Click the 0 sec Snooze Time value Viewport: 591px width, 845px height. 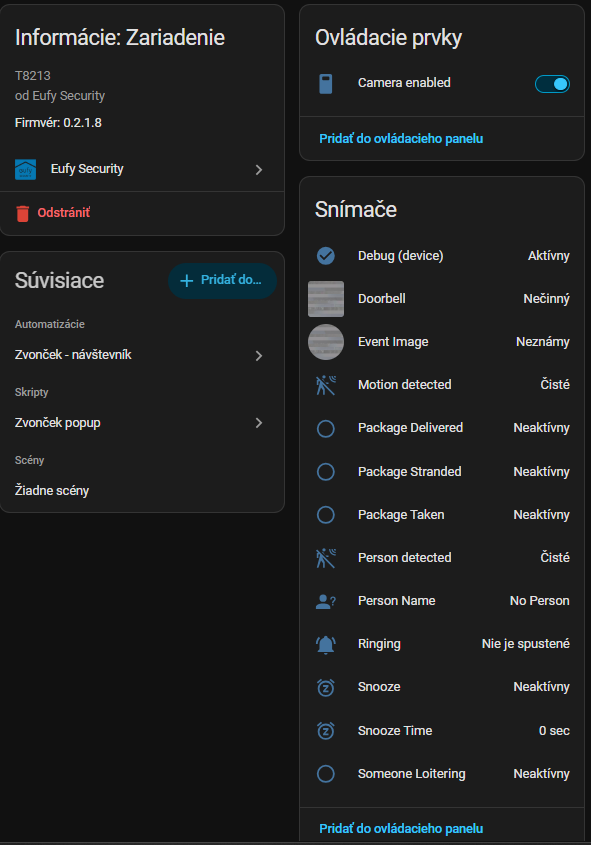pos(554,731)
